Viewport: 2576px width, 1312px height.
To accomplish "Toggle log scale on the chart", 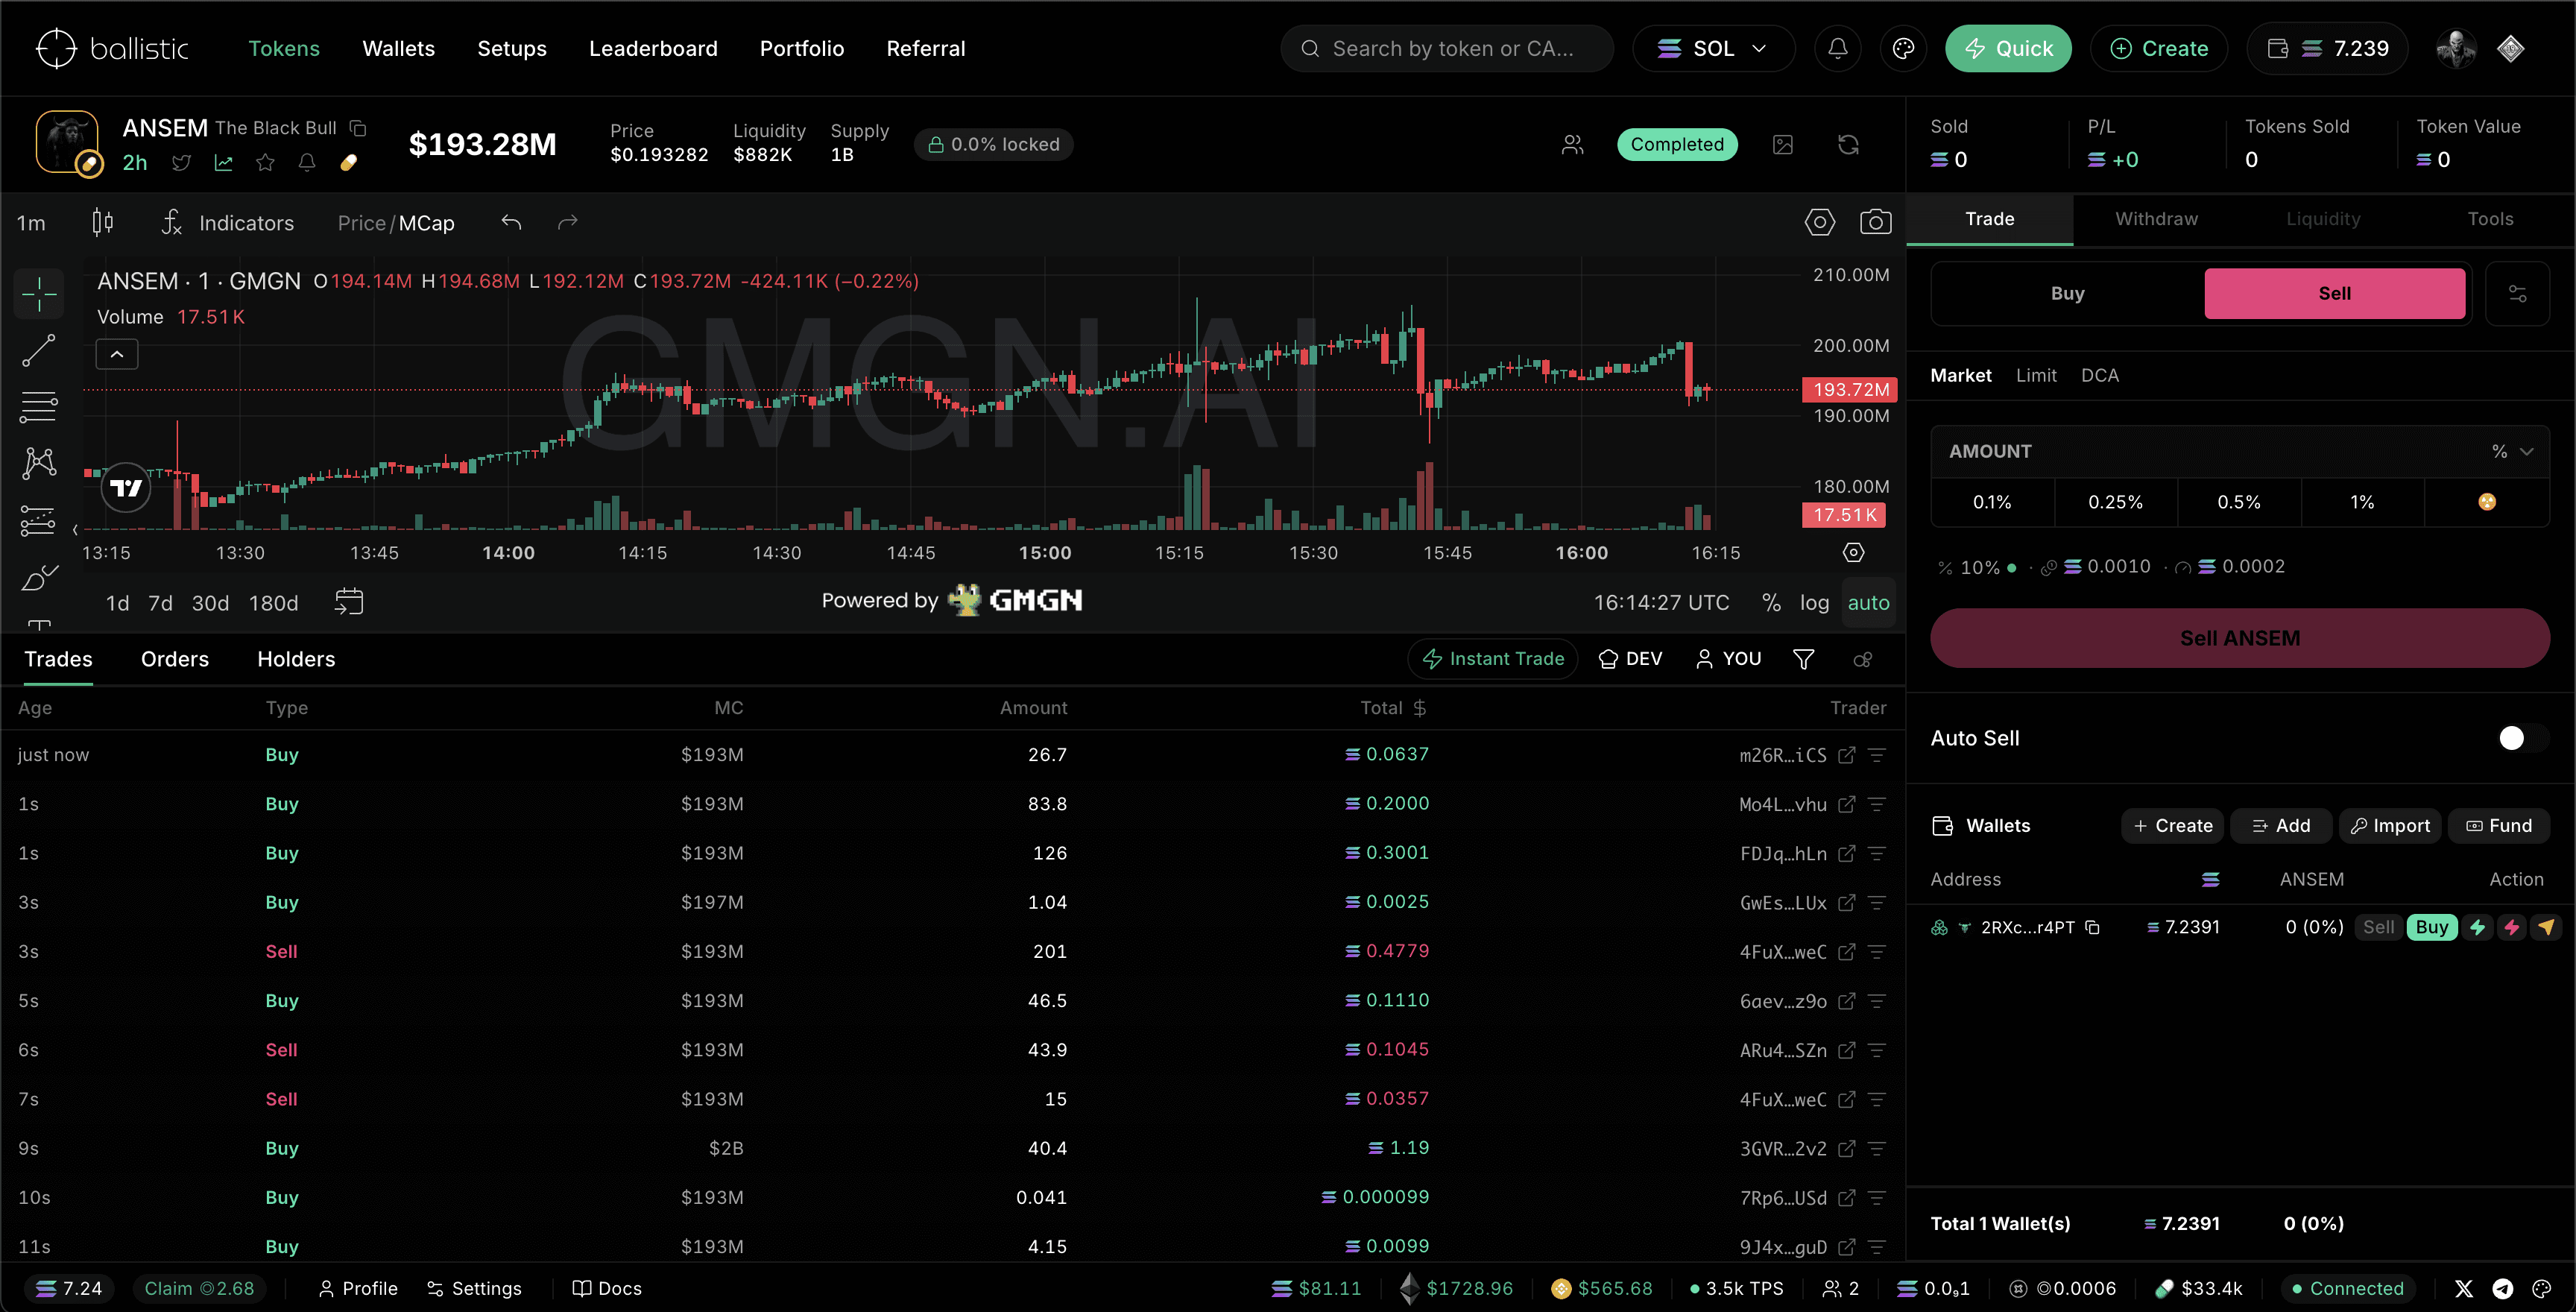I will click(1814, 603).
